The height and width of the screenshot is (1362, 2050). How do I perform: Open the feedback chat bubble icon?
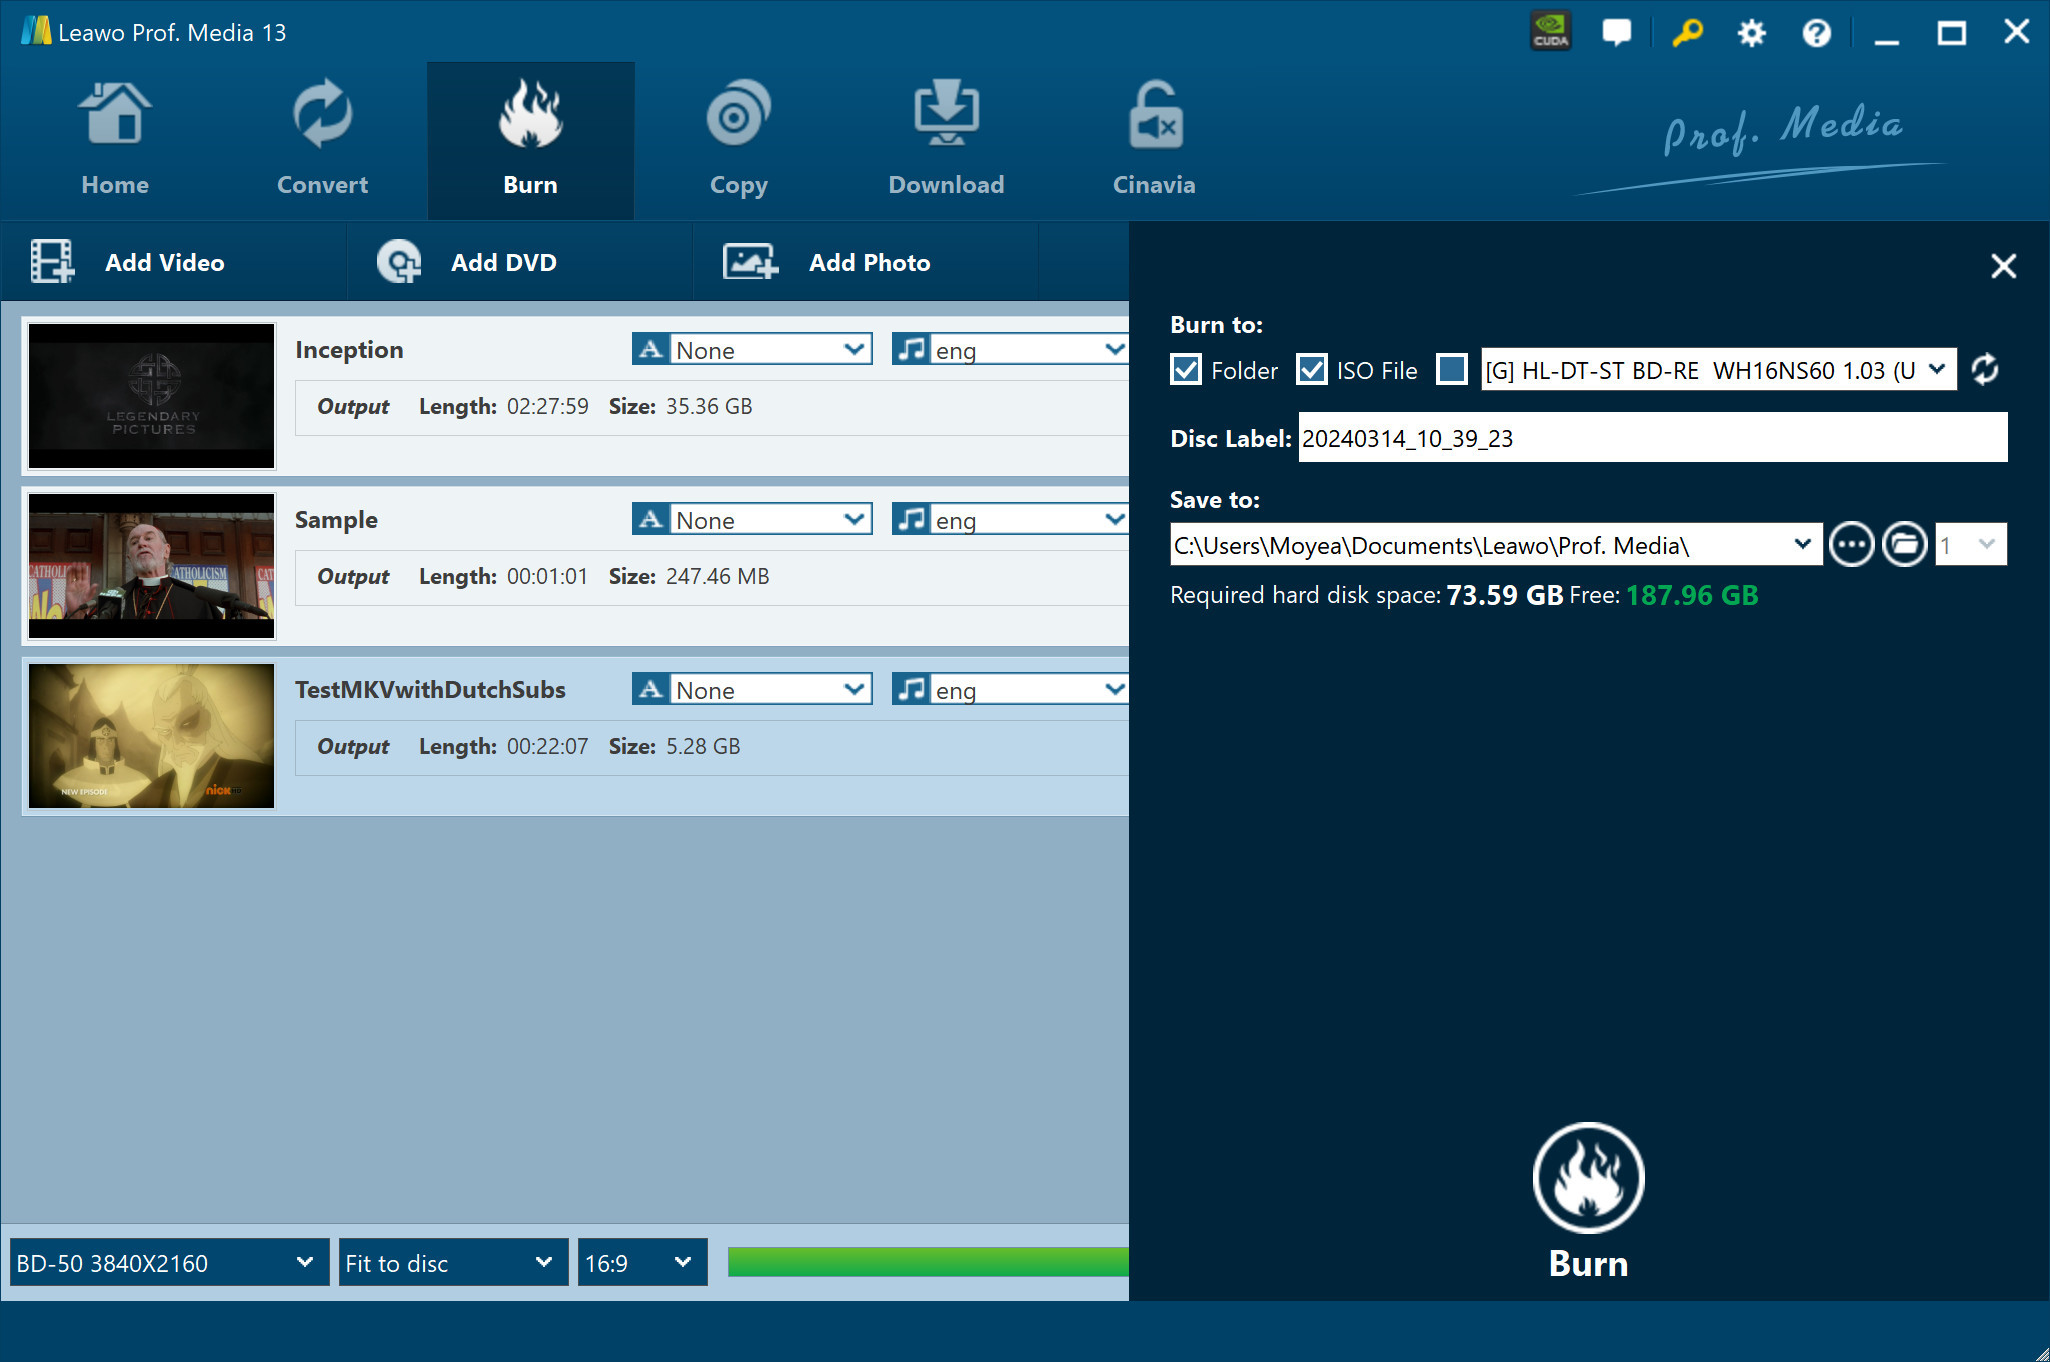pos(1616,32)
